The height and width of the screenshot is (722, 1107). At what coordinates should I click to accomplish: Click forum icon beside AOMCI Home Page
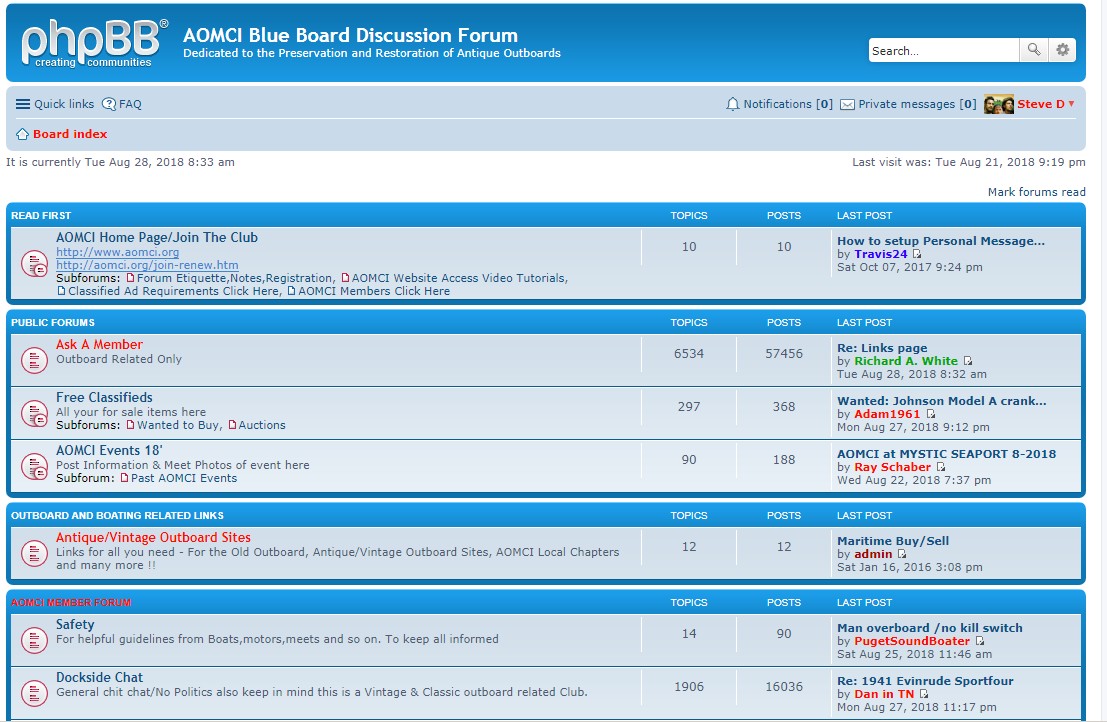pos(34,263)
